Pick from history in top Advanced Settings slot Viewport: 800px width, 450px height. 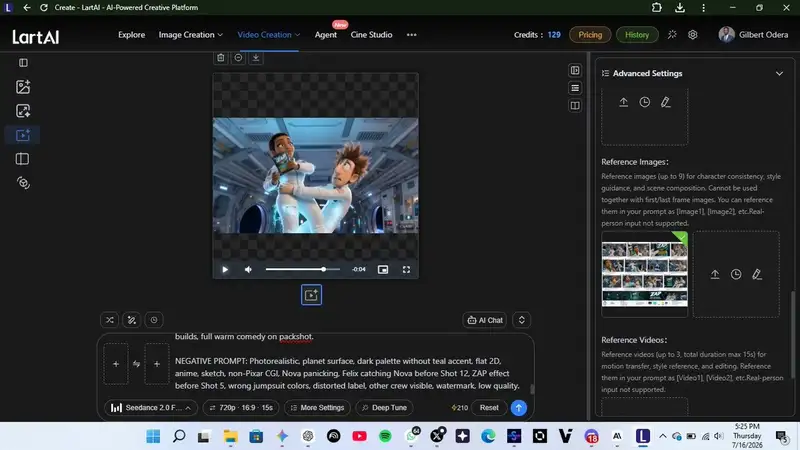644,102
